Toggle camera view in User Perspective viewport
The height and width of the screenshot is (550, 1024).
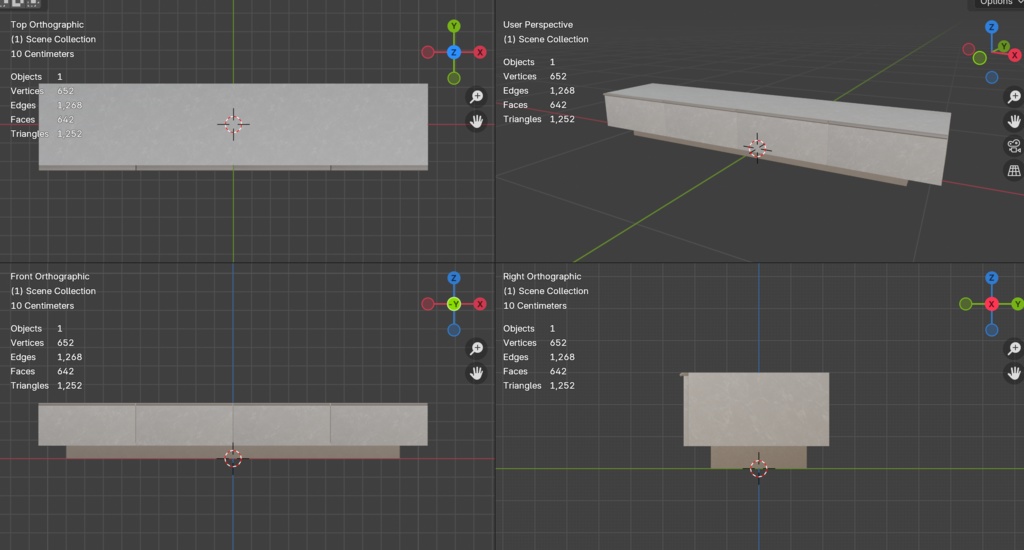pyautogui.click(x=1014, y=146)
